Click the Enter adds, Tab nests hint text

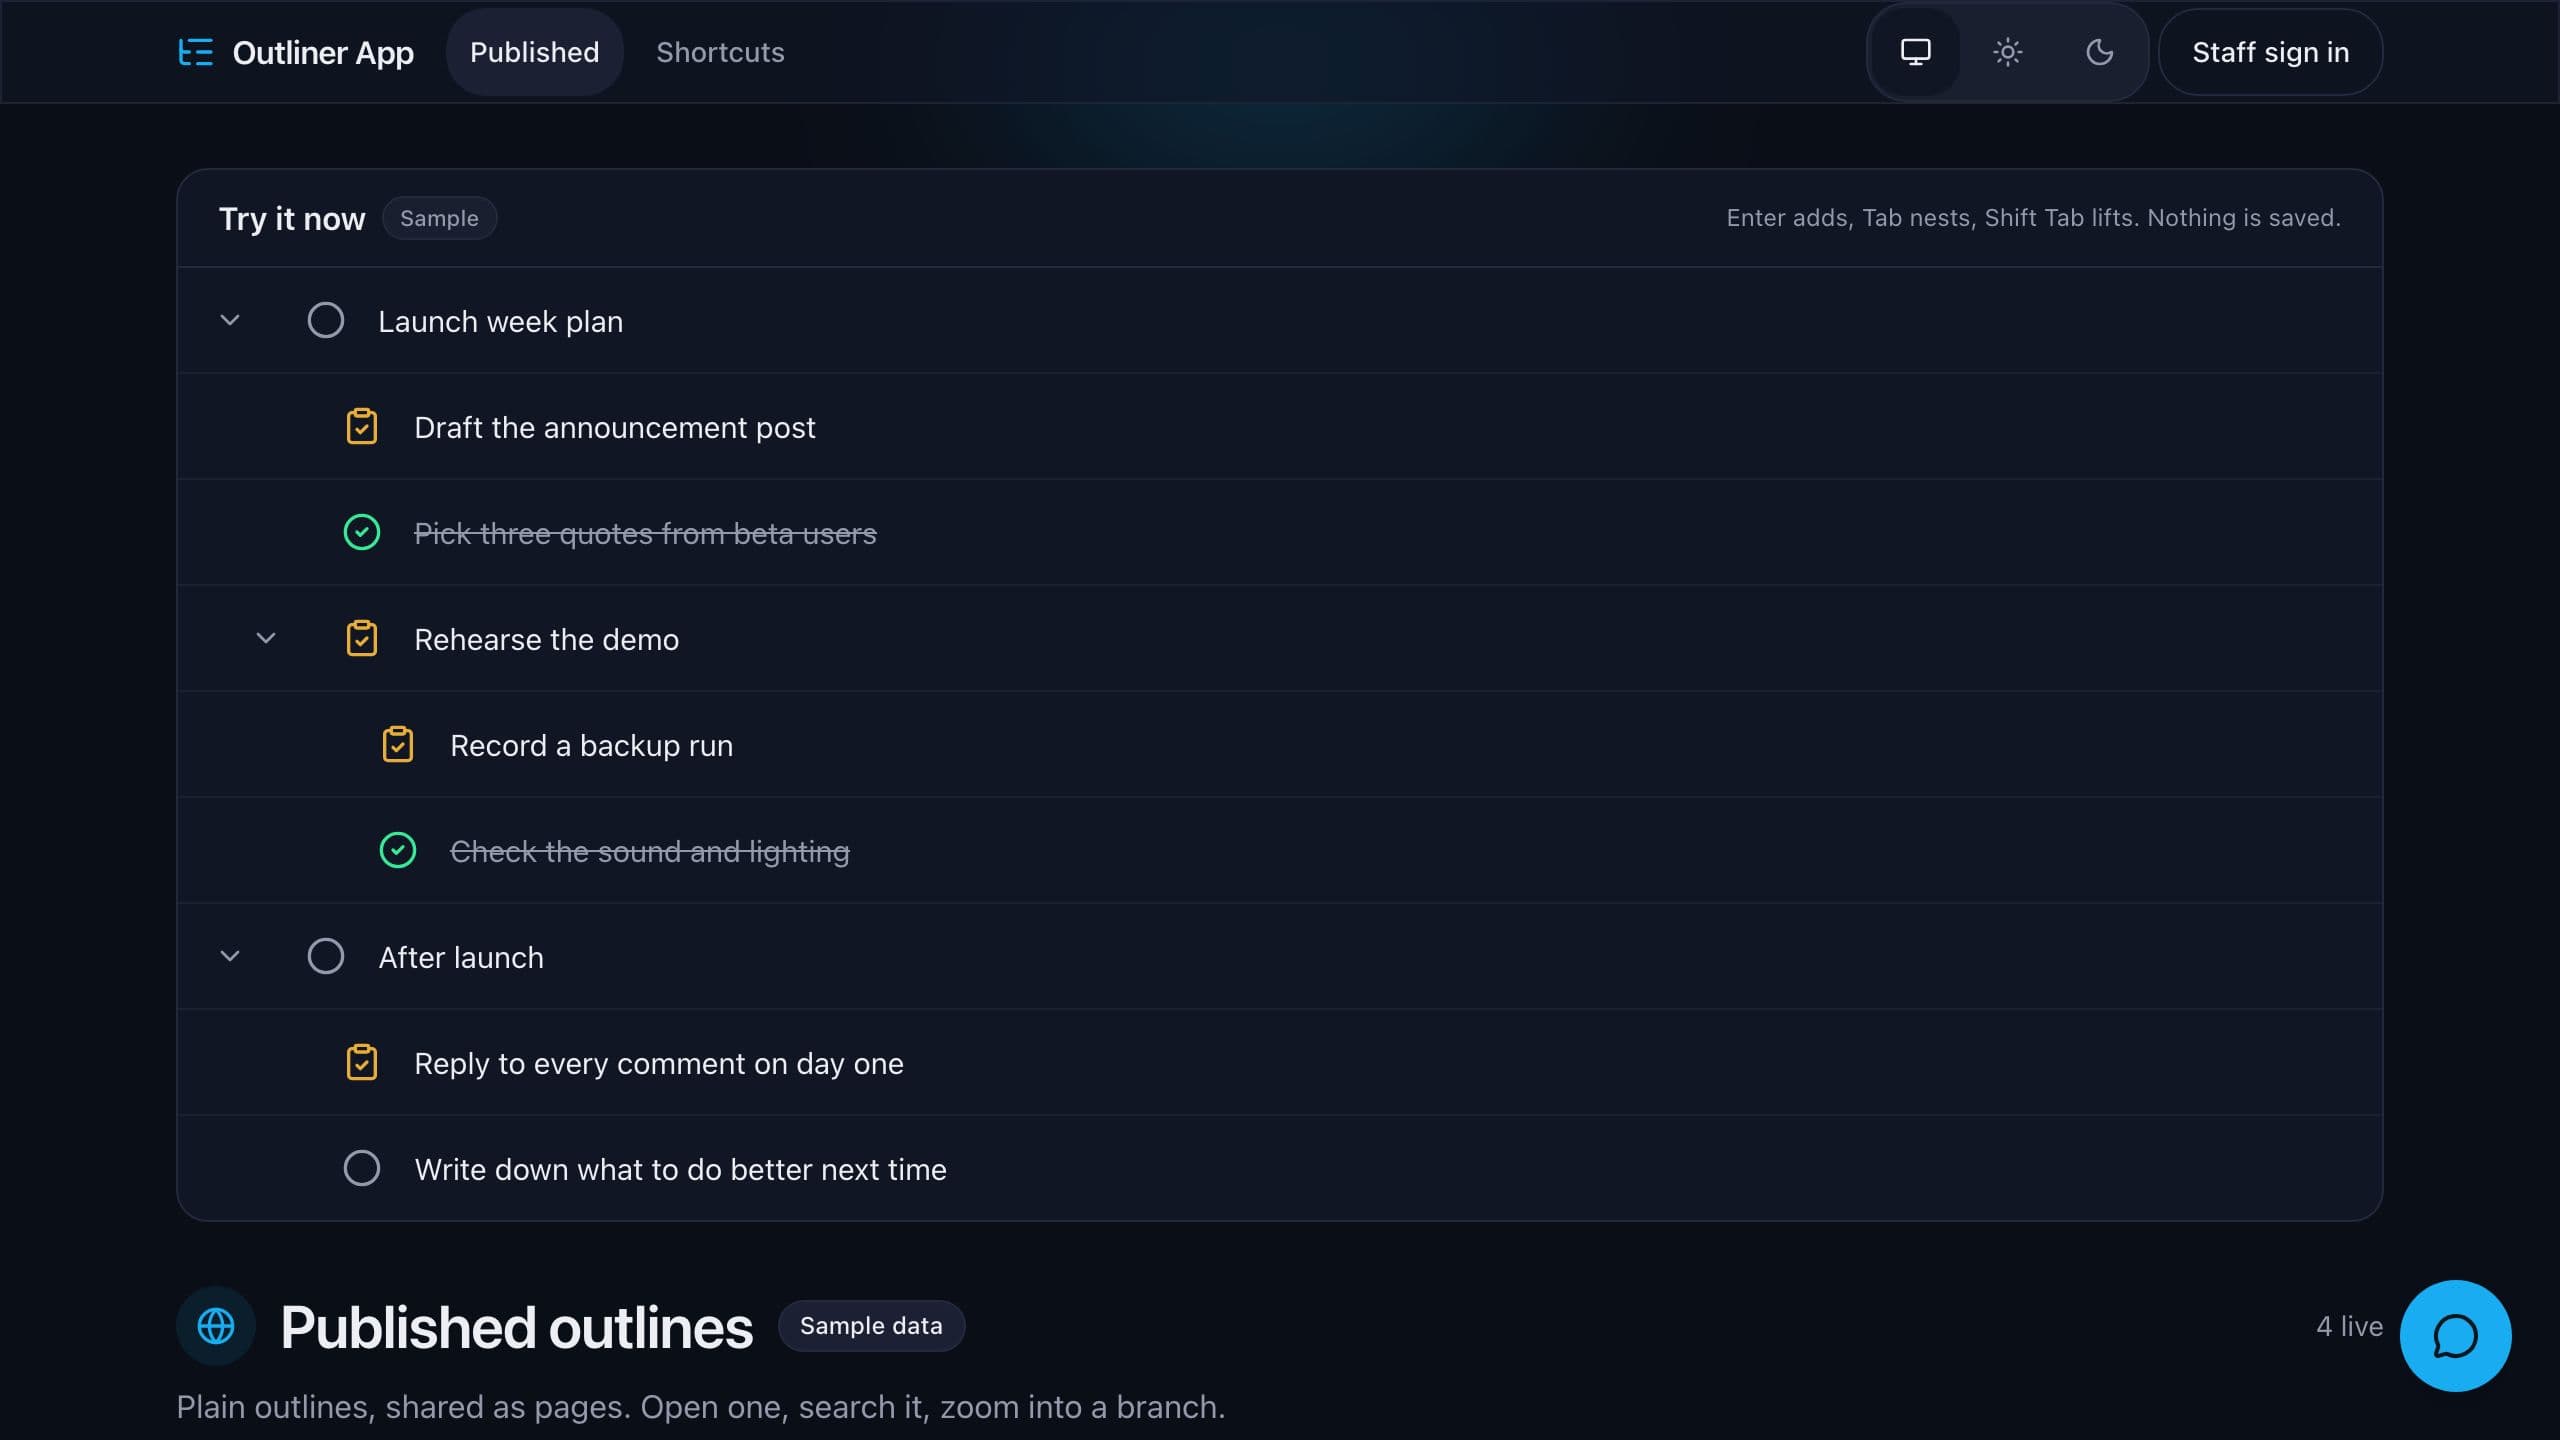pyautogui.click(x=2033, y=218)
